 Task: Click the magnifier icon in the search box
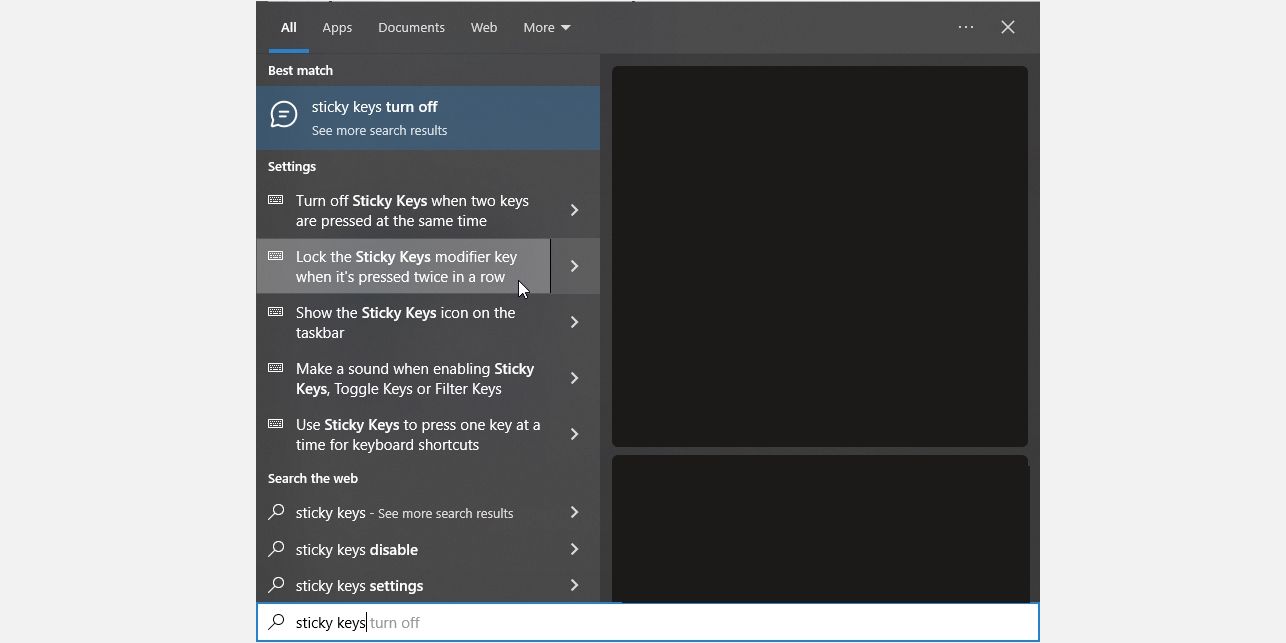click(x=276, y=622)
